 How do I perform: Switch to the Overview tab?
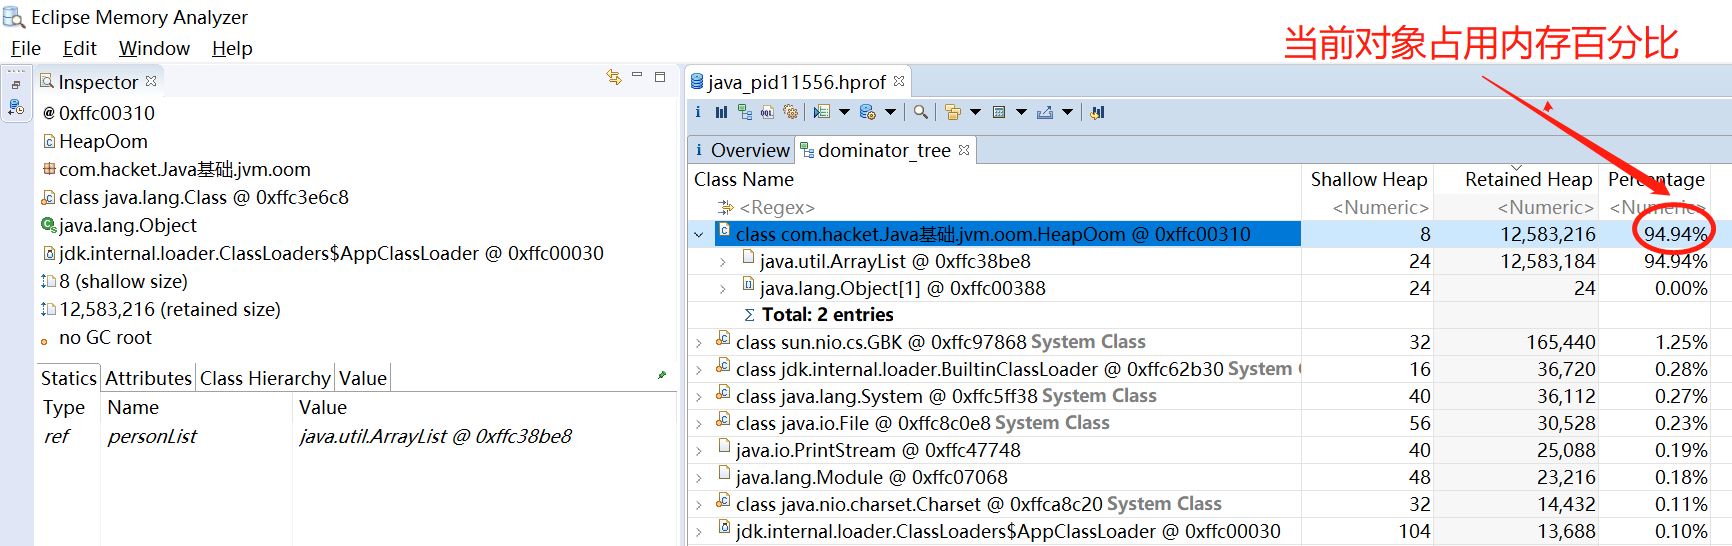coord(741,150)
